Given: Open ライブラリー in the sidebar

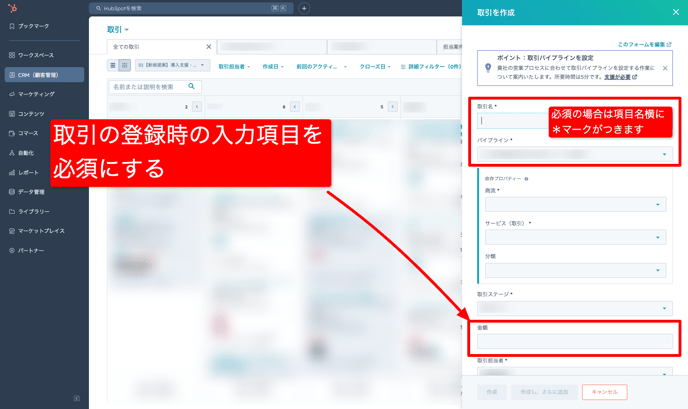Looking at the screenshot, I should coord(29,212).
